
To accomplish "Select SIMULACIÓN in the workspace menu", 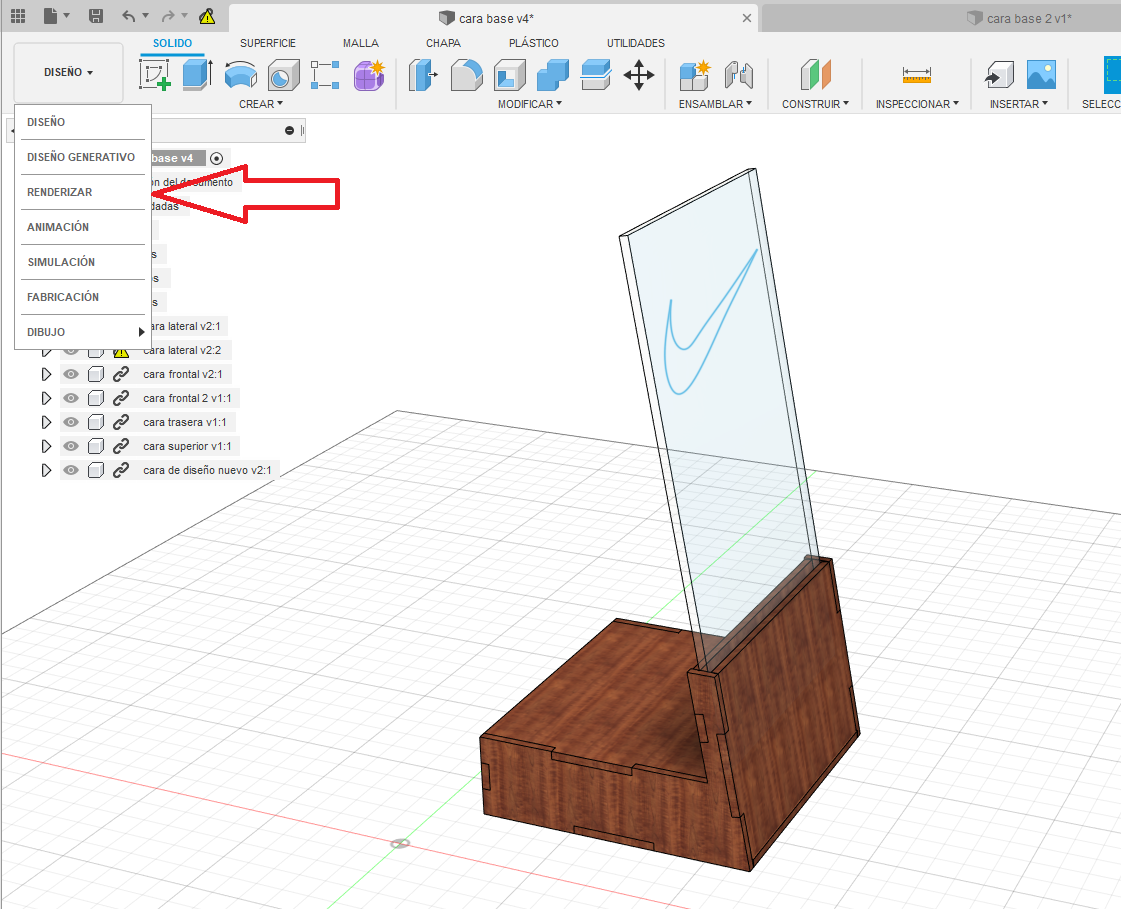I will click(x=82, y=262).
